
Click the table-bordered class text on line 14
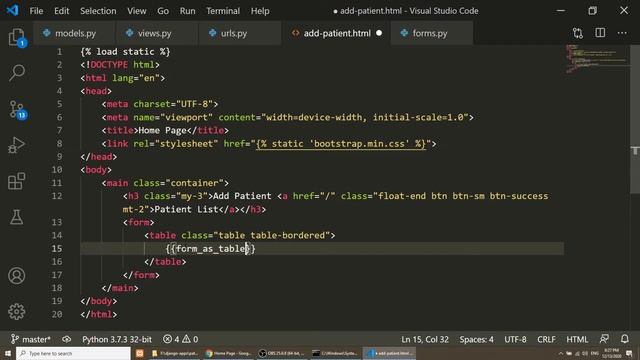(x=287, y=236)
